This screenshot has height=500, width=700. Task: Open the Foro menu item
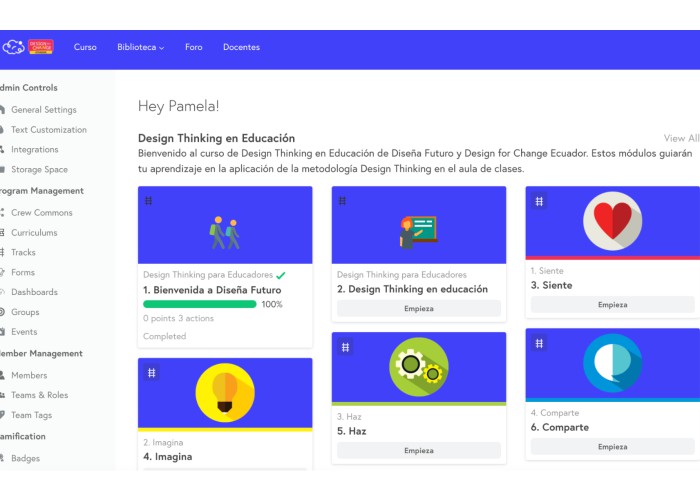[x=194, y=47]
